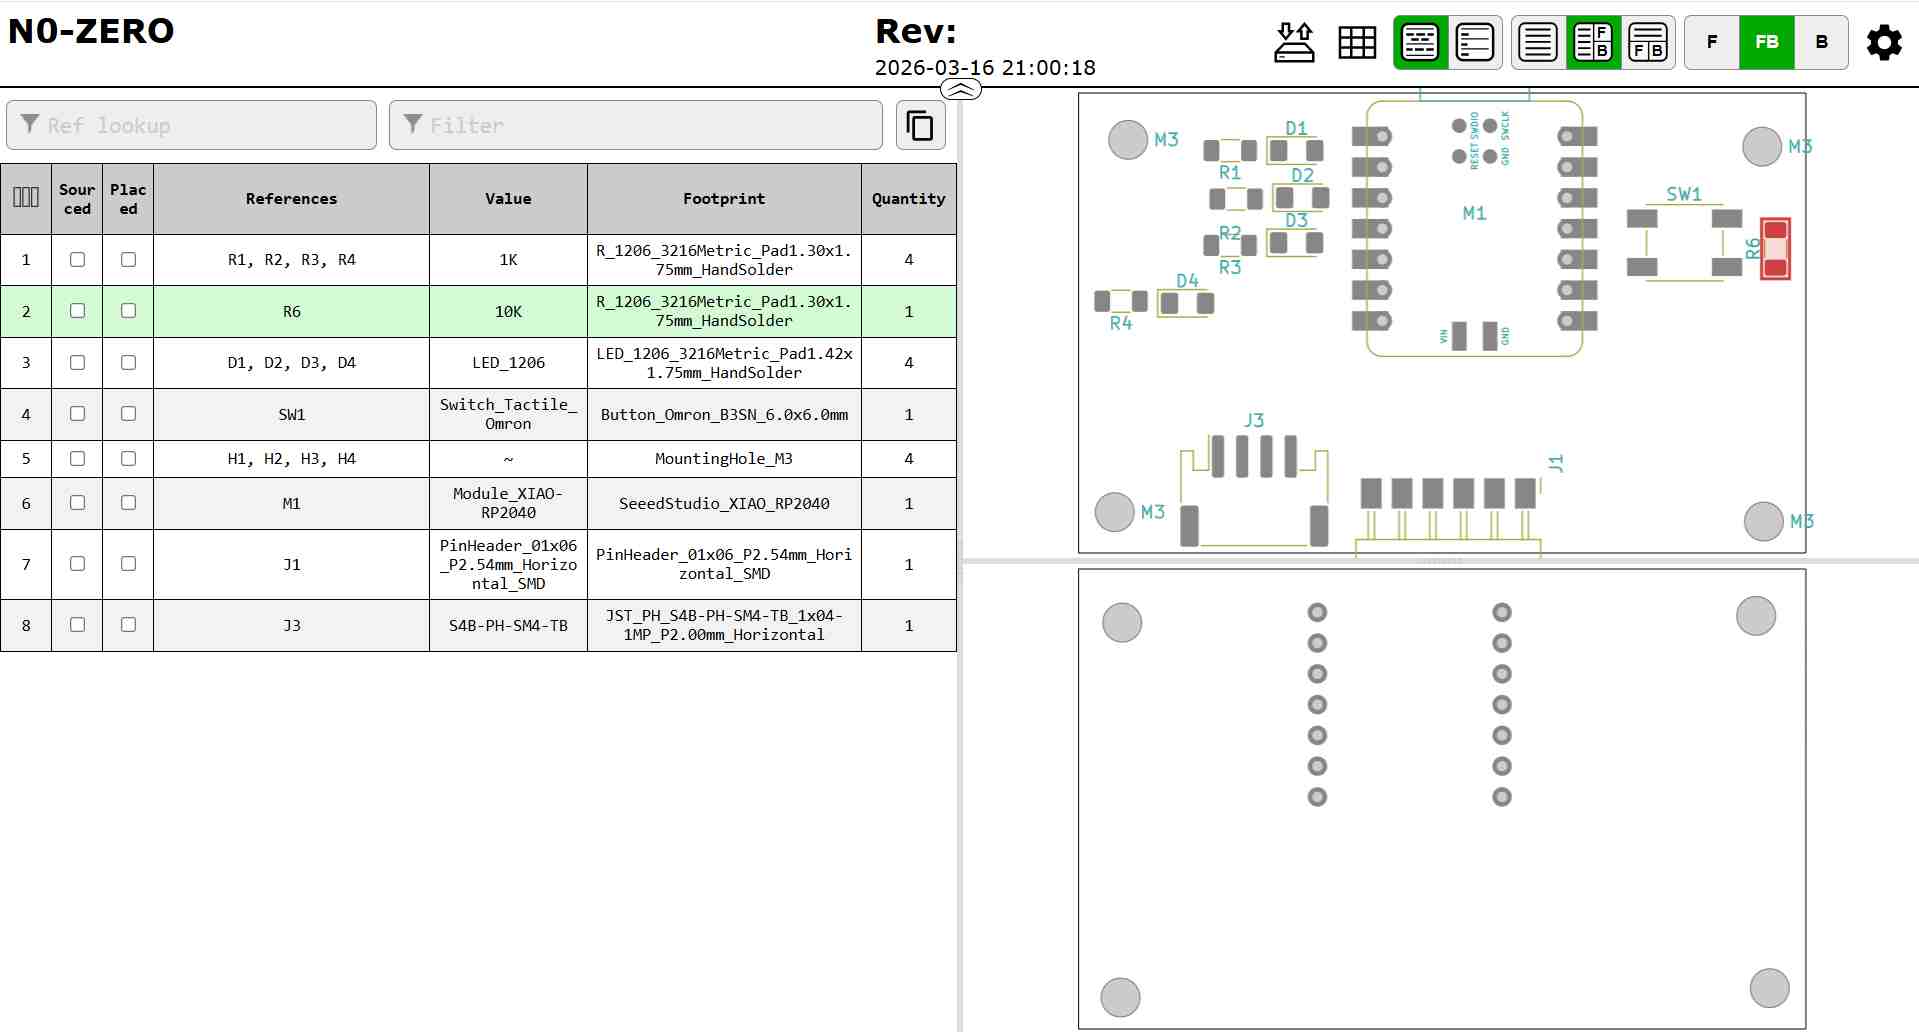Check the Sourced checkbox for R6
This screenshot has height=1032, width=1919.
coord(77,311)
